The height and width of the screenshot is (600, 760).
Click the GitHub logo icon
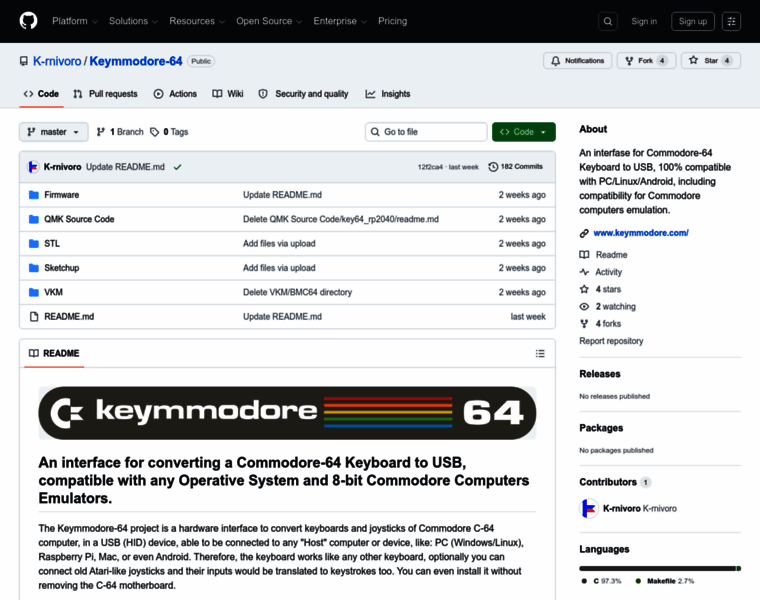pos(28,21)
